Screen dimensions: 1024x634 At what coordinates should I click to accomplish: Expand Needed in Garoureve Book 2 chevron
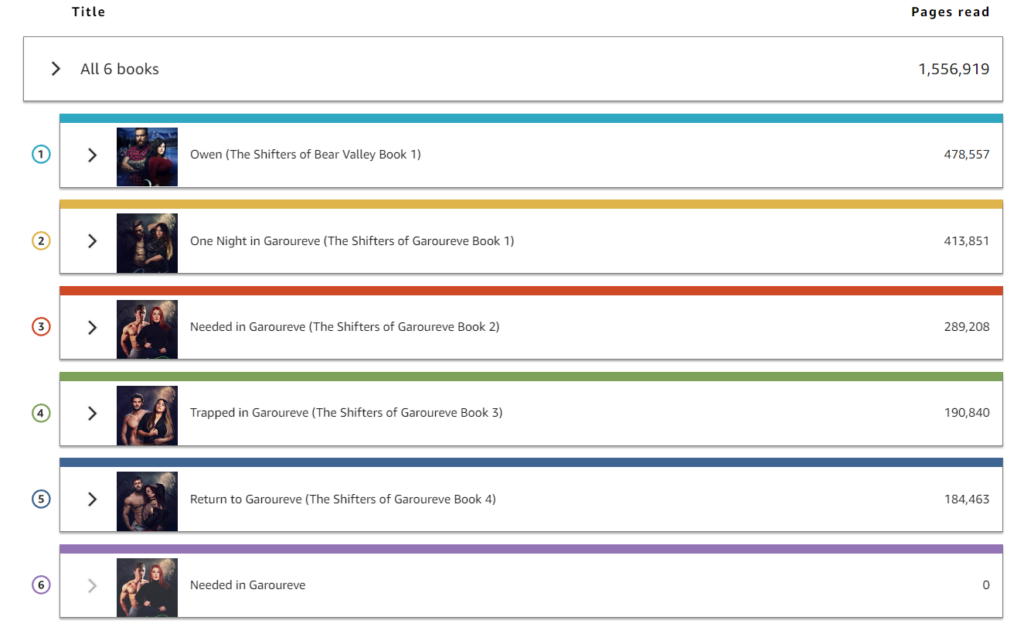[92, 327]
